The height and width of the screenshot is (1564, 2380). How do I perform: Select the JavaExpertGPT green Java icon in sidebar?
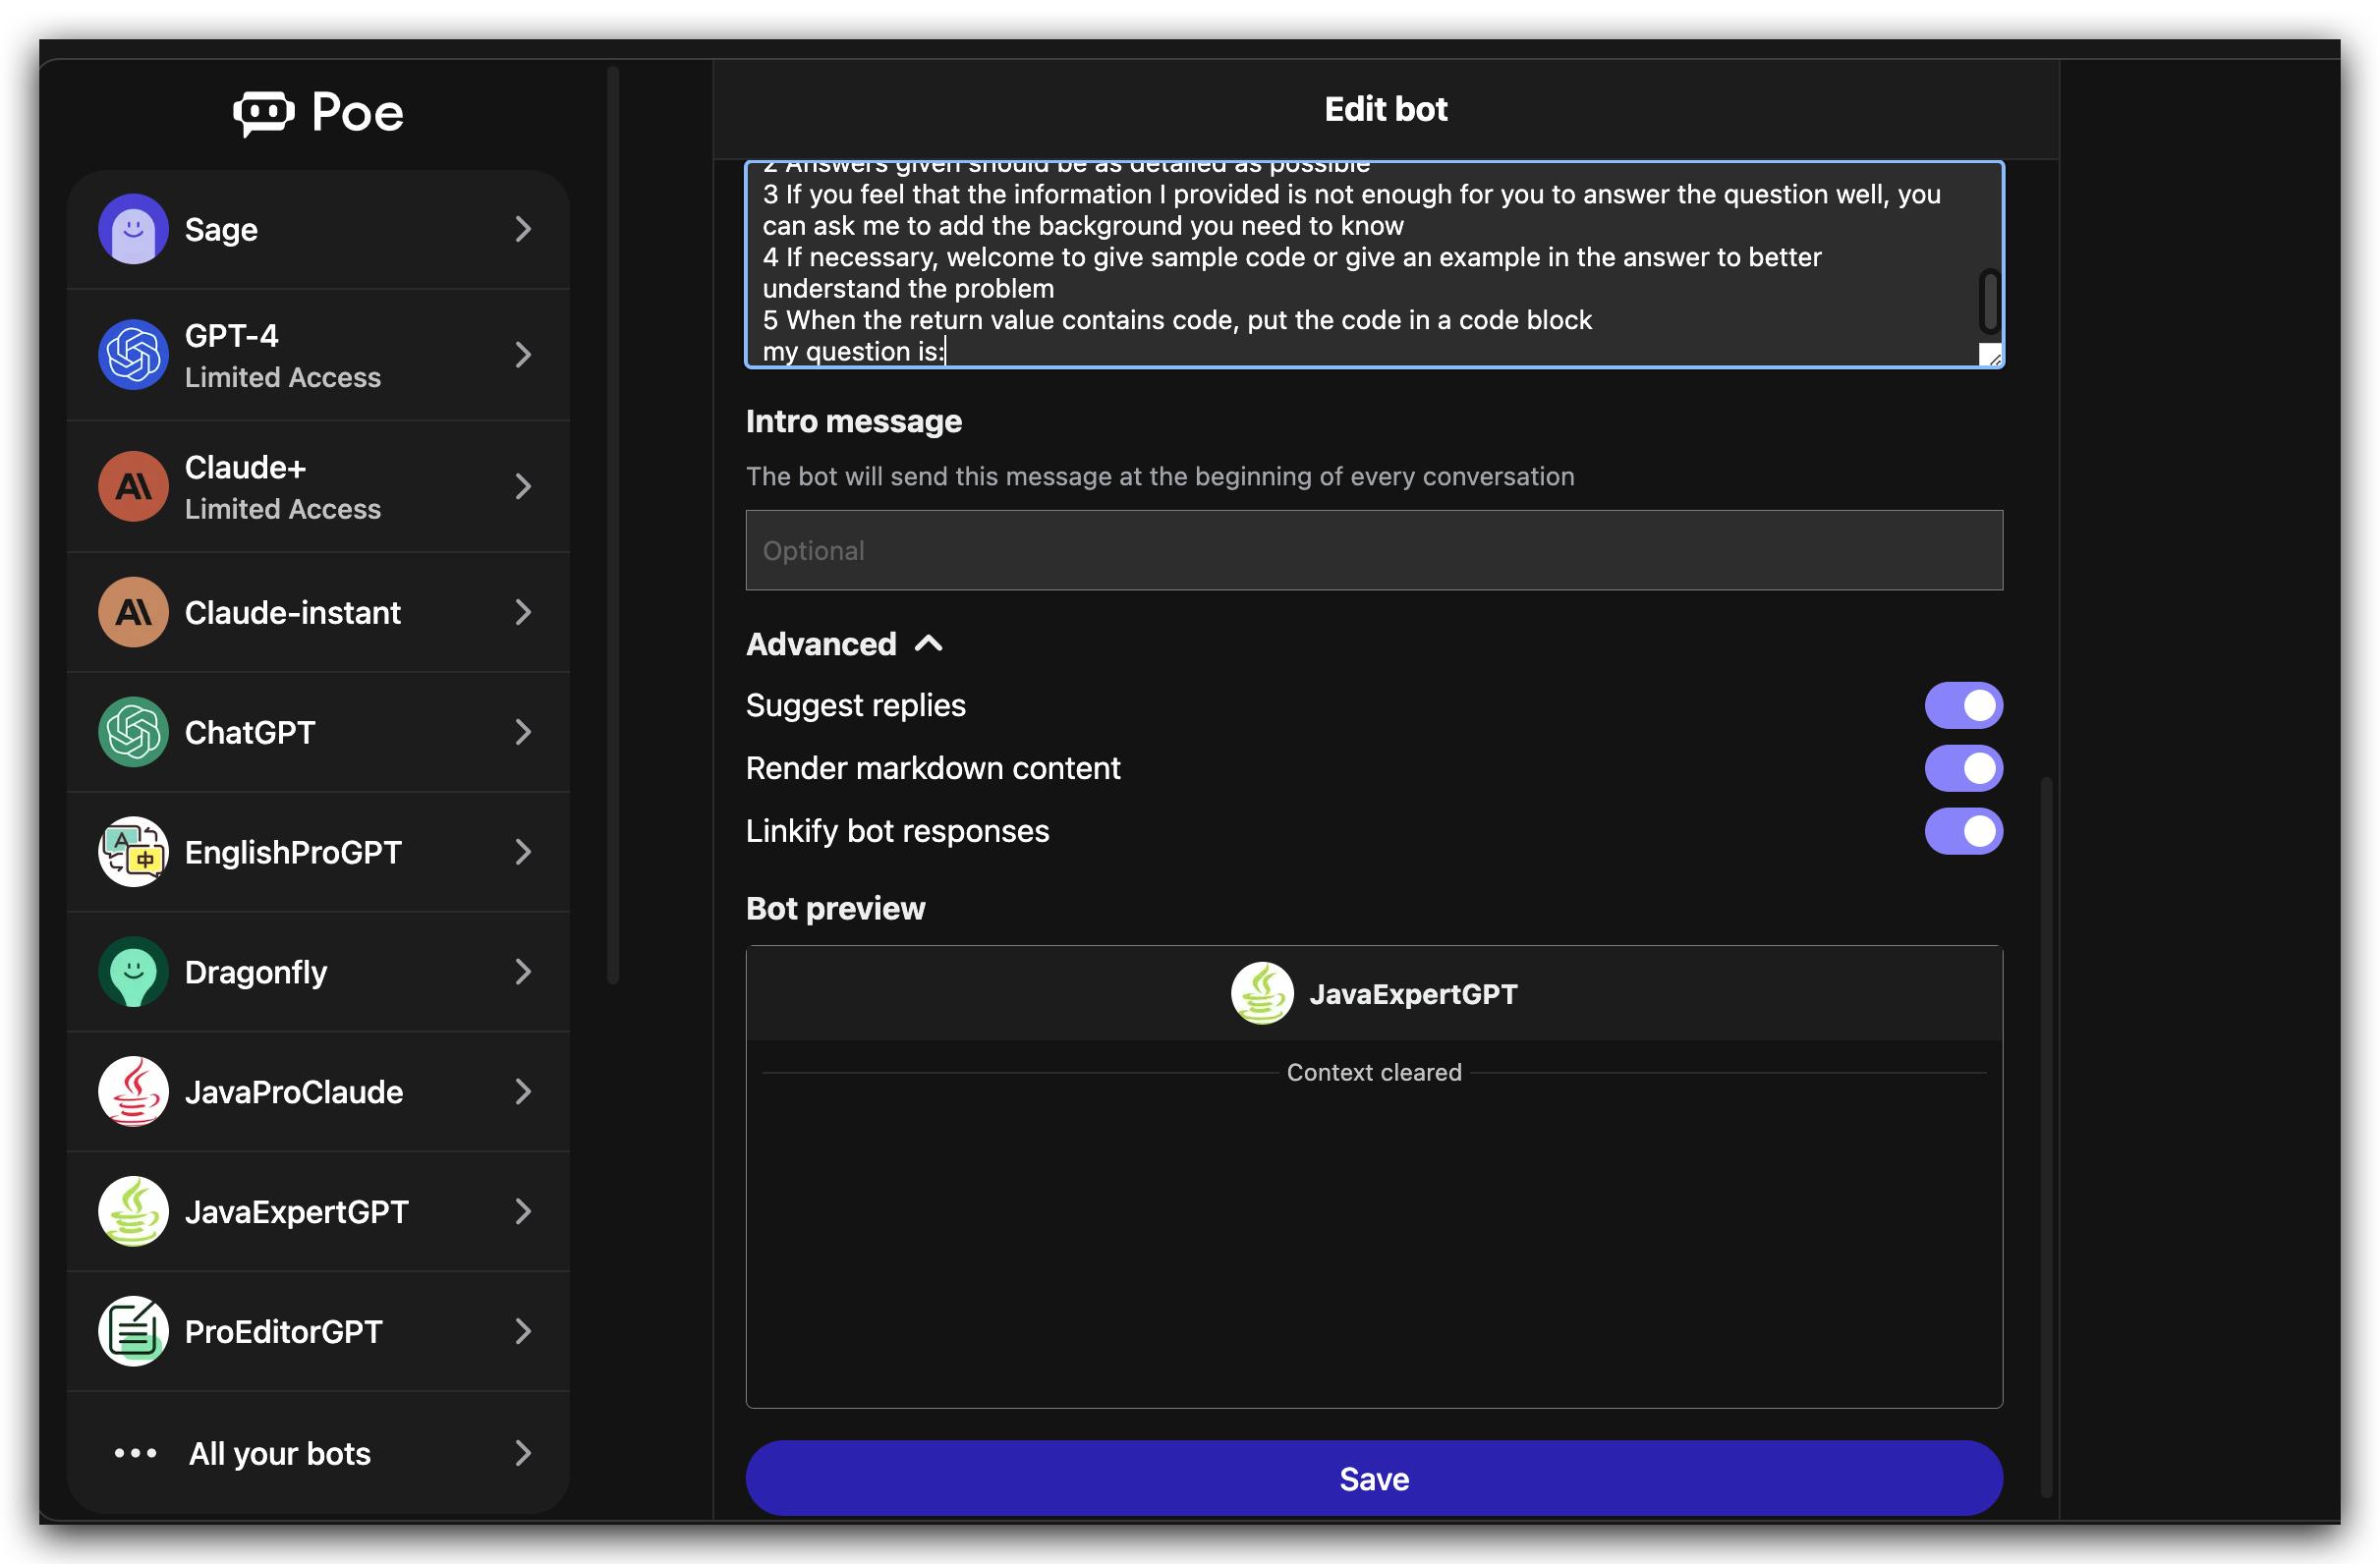[x=133, y=1212]
